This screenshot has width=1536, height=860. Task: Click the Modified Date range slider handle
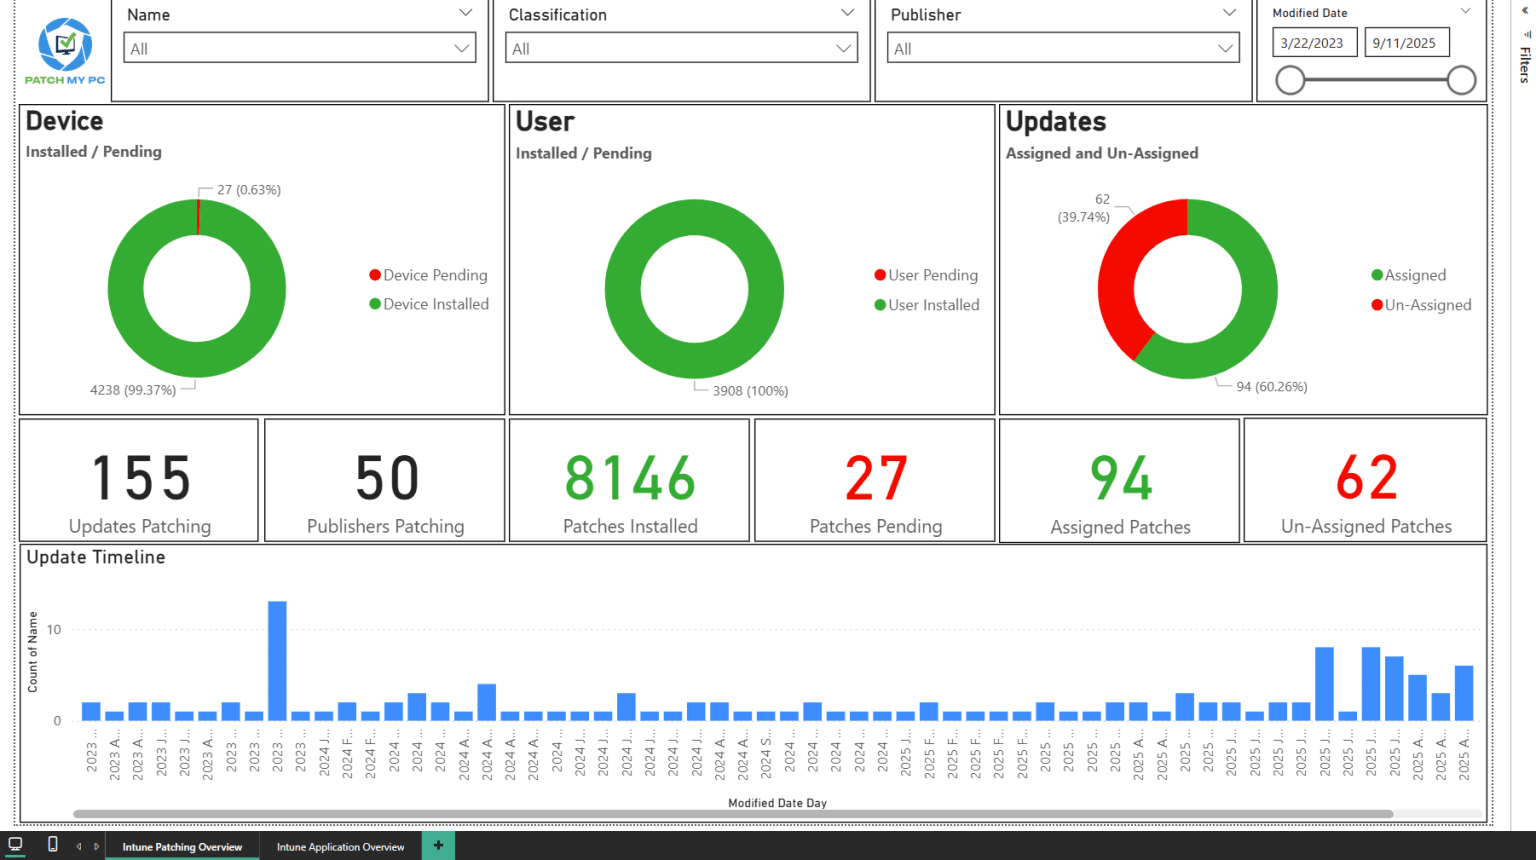(1290, 80)
